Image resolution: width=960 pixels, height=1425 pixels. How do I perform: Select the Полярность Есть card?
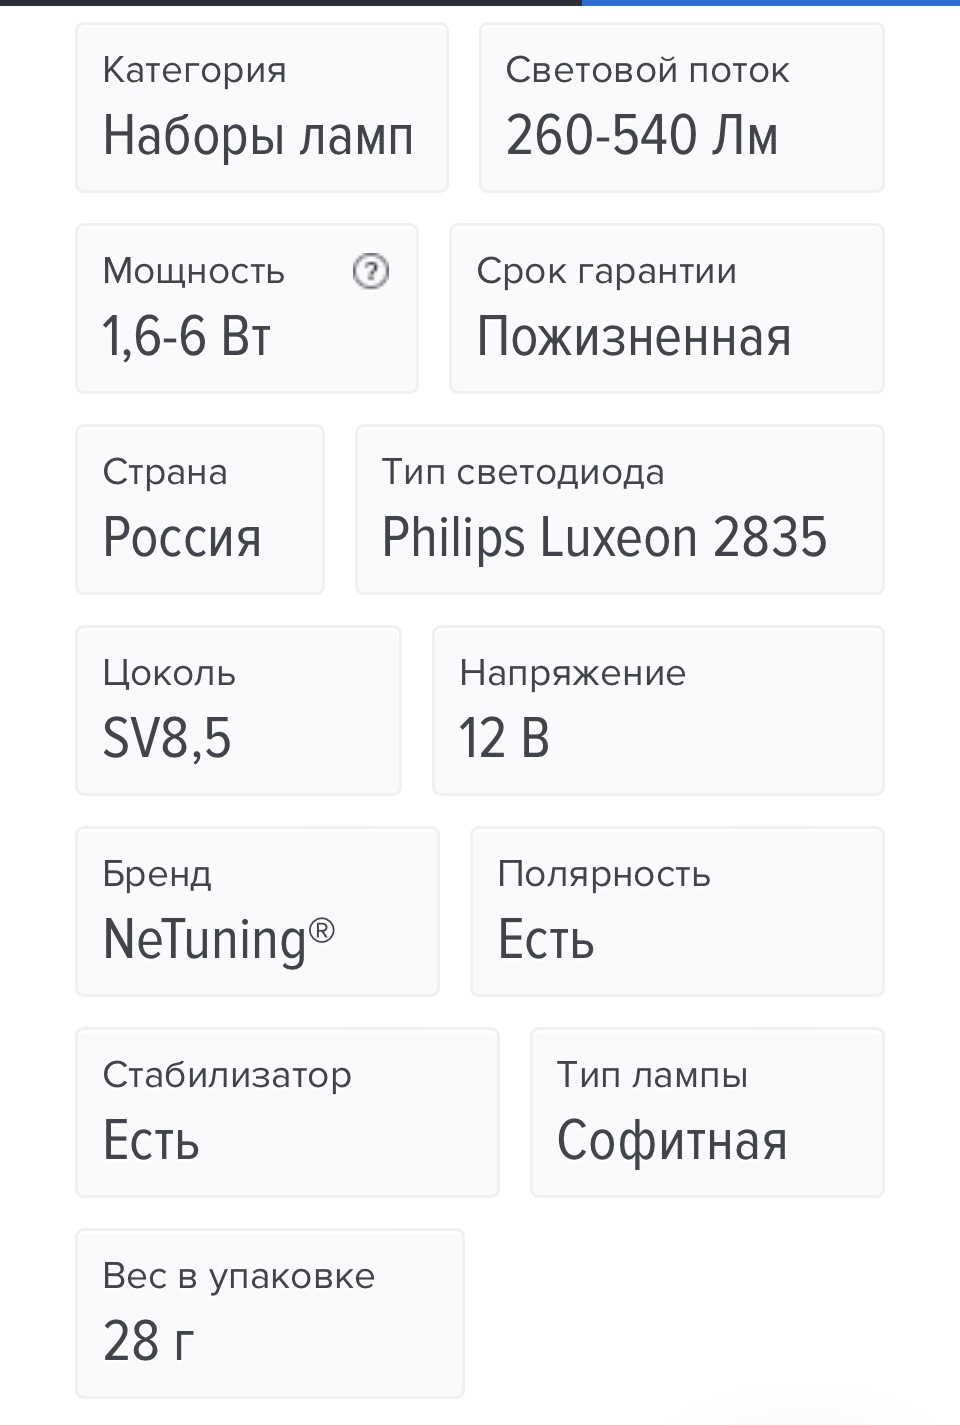coord(677,912)
